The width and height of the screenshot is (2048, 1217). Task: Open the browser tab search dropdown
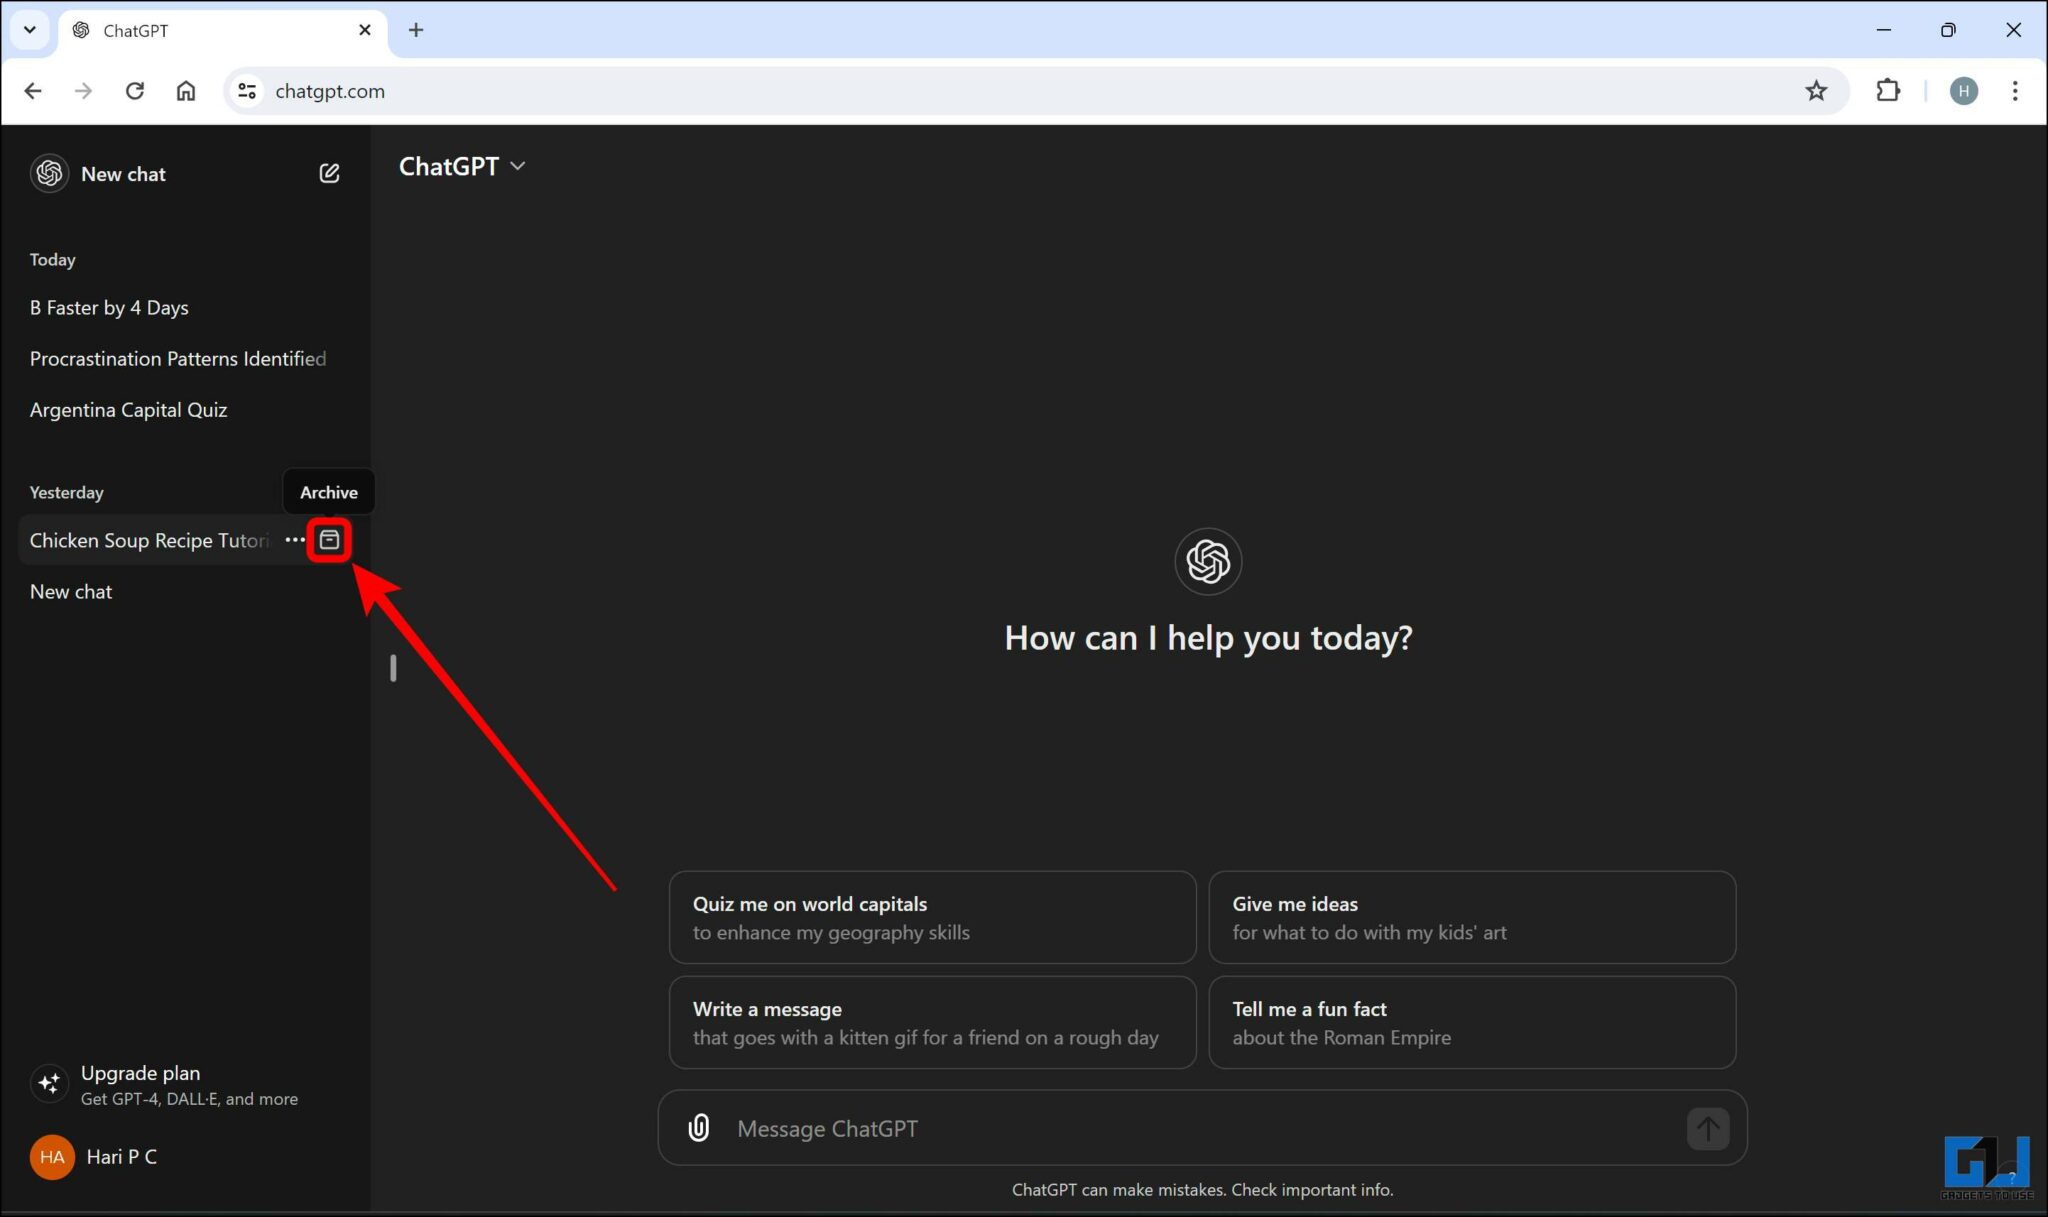[29, 30]
